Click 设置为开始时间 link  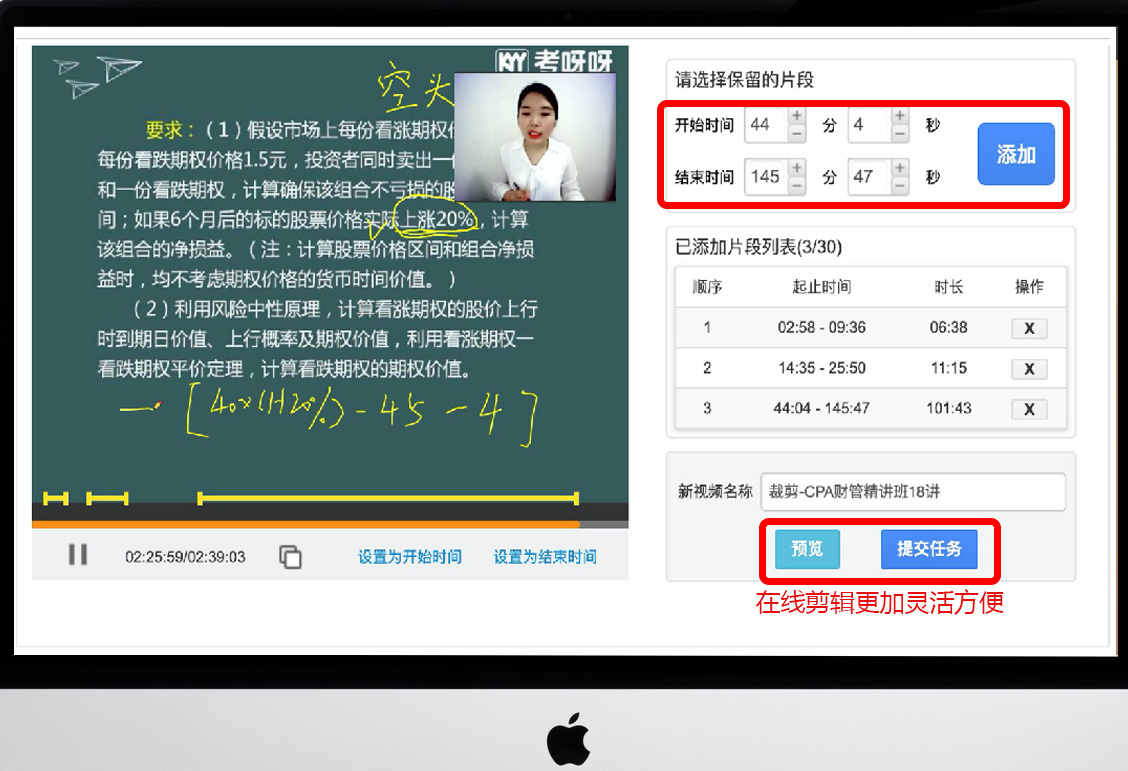click(x=410, y=557)
